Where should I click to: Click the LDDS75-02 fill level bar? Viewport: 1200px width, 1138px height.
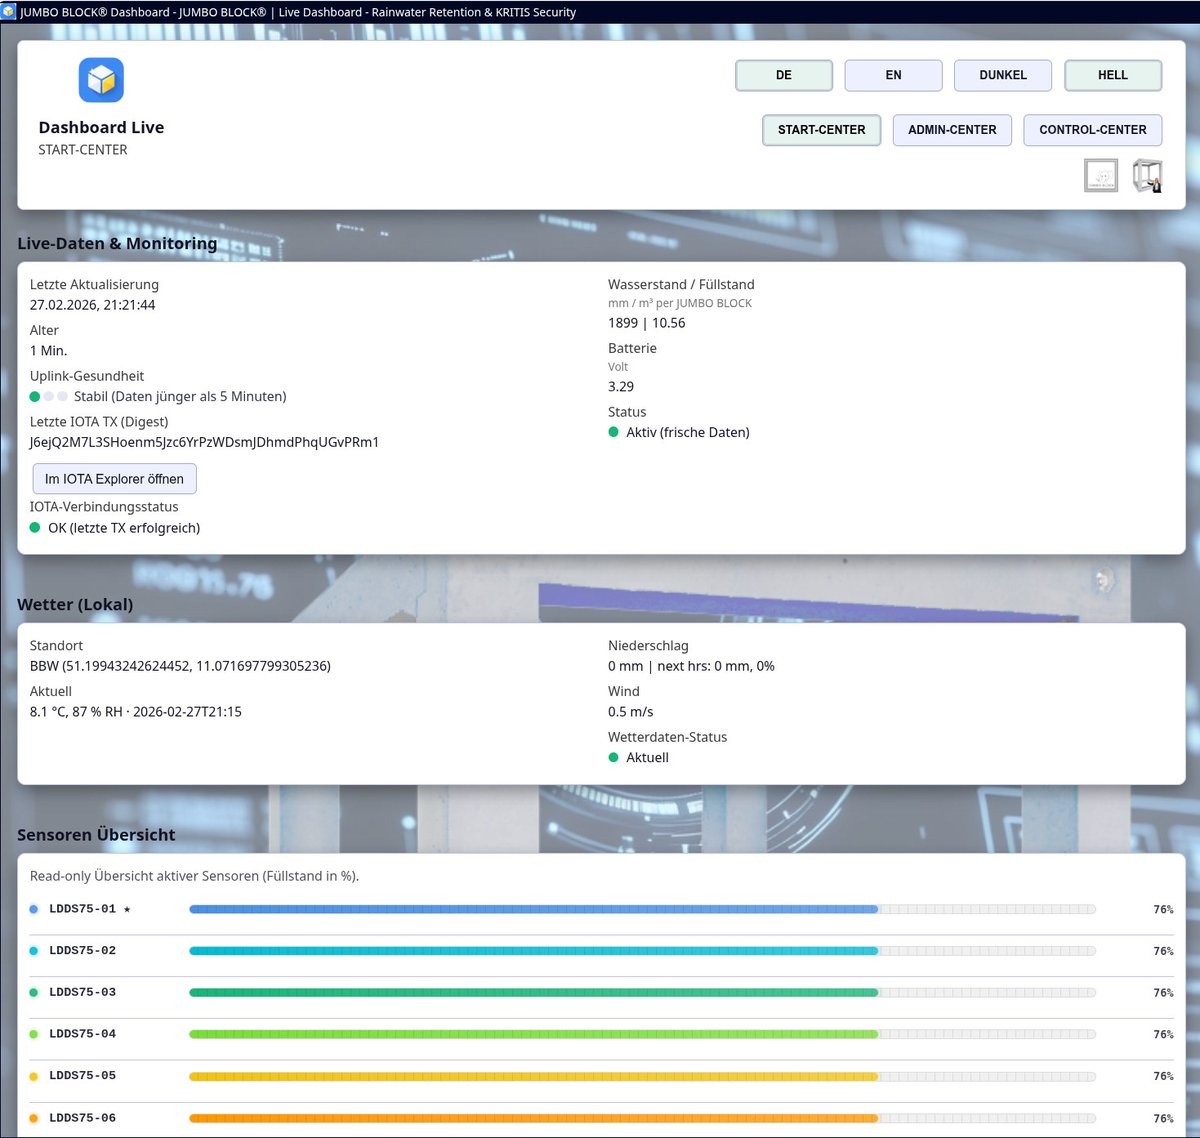pos(643,951)
